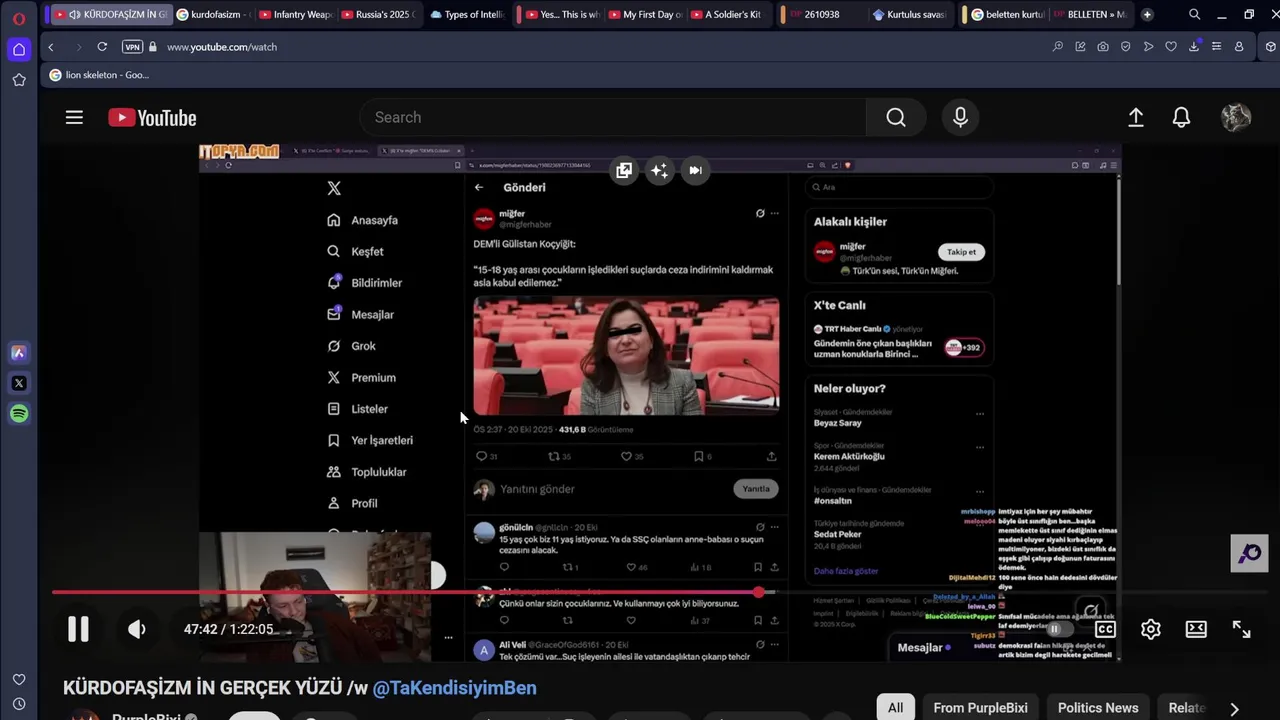Switch to the 'My First Day' tab
Viewport: 1280px width, 720px height.
click(643, 15)
